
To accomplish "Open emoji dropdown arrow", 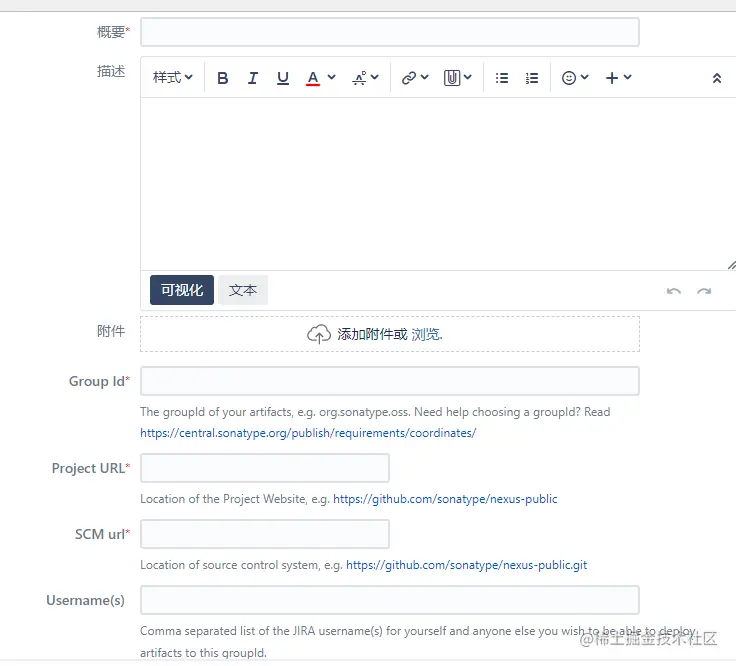I will click(584, 77).
